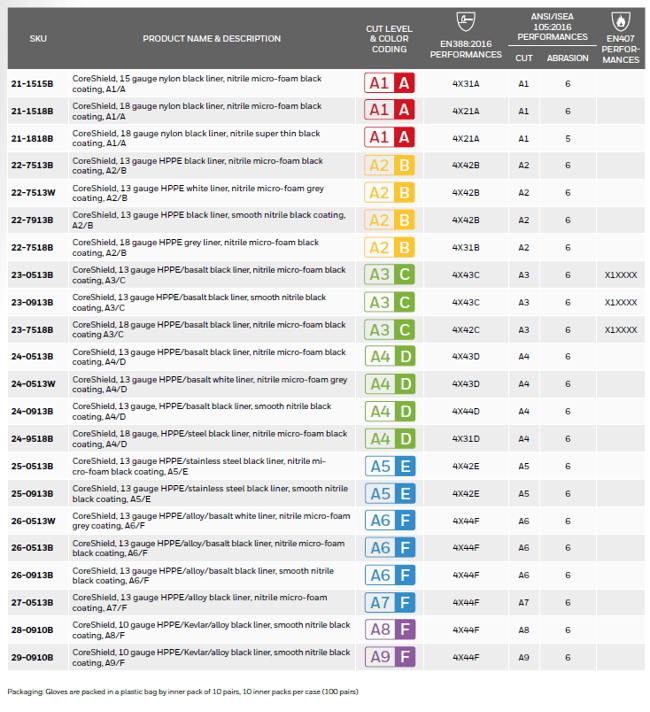Click the A6 F badge for 26-0513W

[390, 520]
